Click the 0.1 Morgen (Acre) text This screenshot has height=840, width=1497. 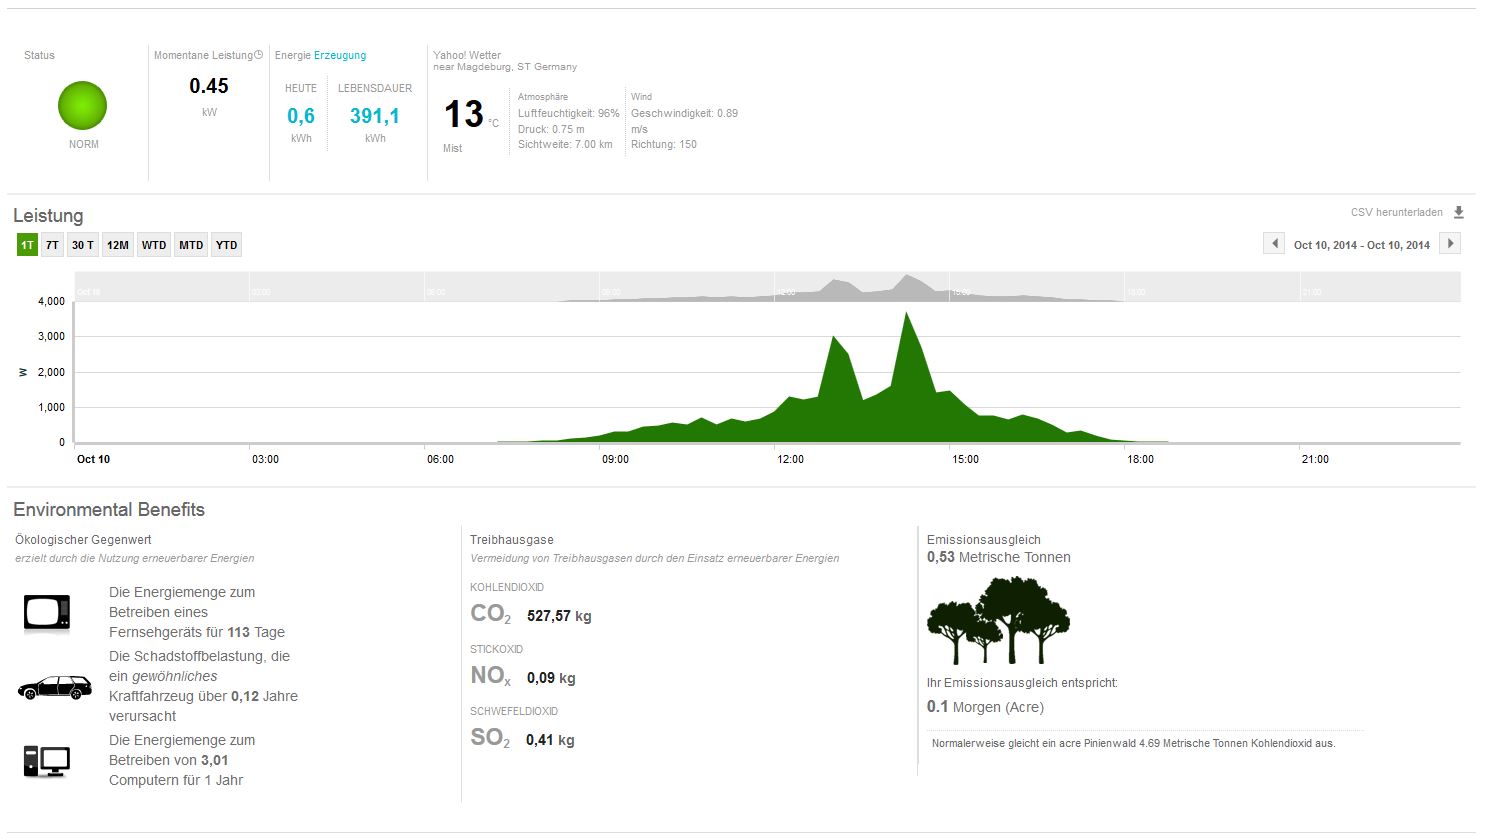985,707
